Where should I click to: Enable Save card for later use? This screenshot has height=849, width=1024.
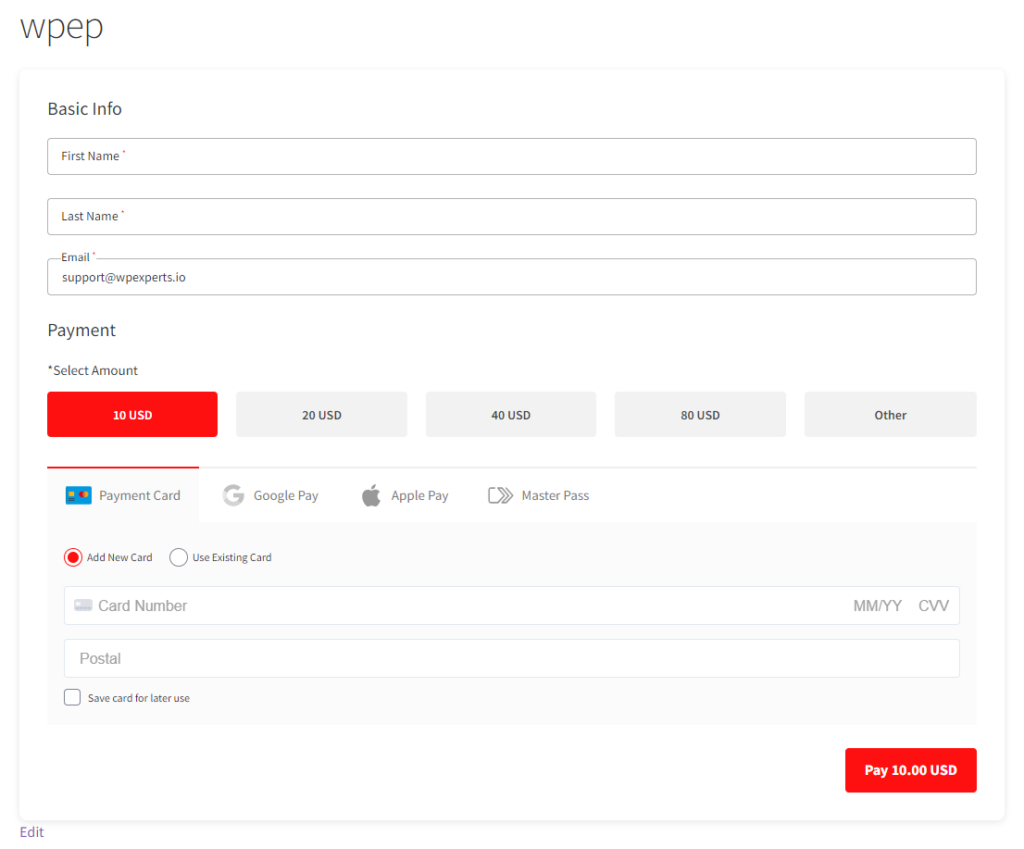[72, 697]
